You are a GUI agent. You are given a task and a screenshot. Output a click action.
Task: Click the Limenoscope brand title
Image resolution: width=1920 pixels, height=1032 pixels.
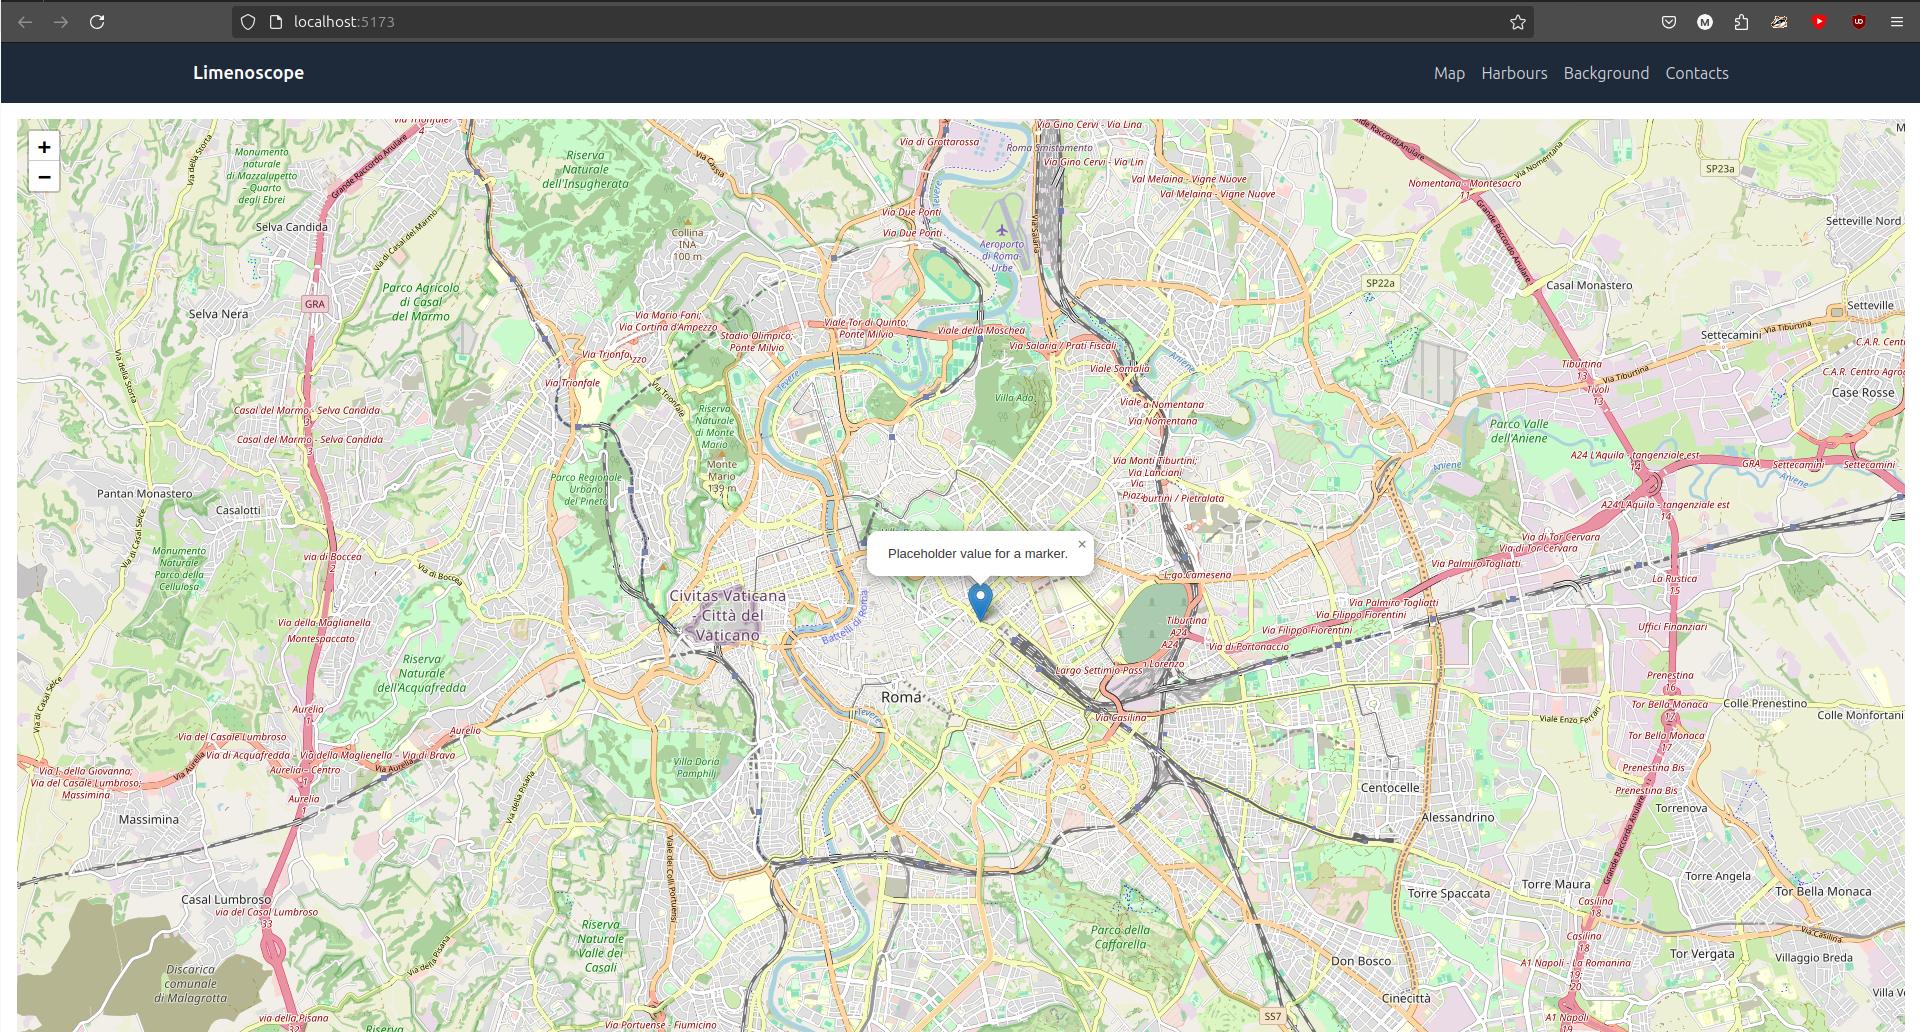248,72
